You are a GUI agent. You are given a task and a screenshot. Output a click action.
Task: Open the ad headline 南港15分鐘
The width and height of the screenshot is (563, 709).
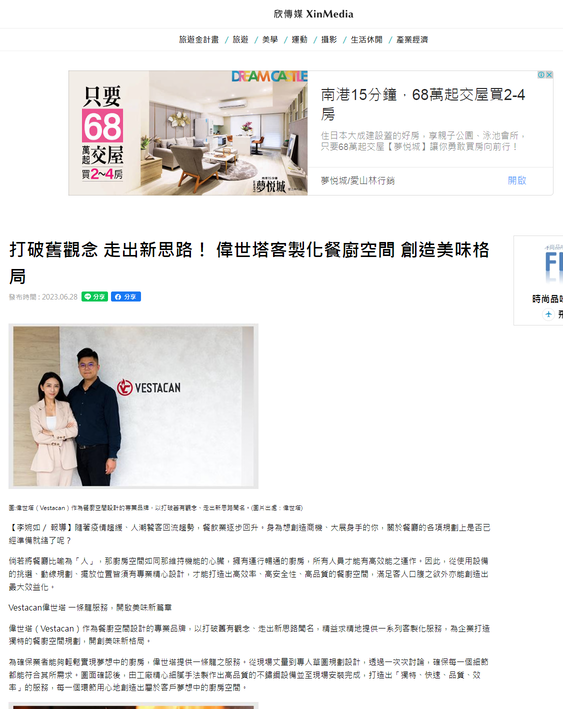423,104
